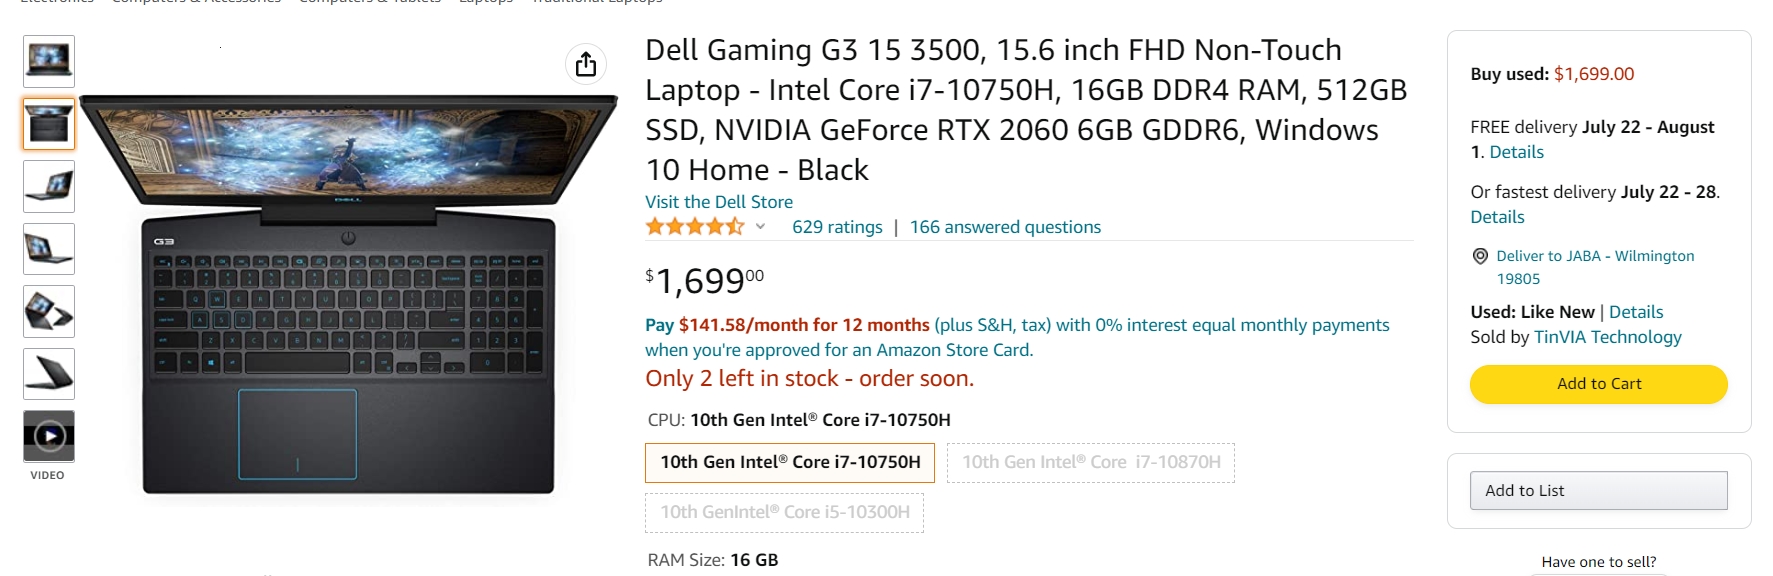Open the star rating dropdown chevron

click(760, 227)
